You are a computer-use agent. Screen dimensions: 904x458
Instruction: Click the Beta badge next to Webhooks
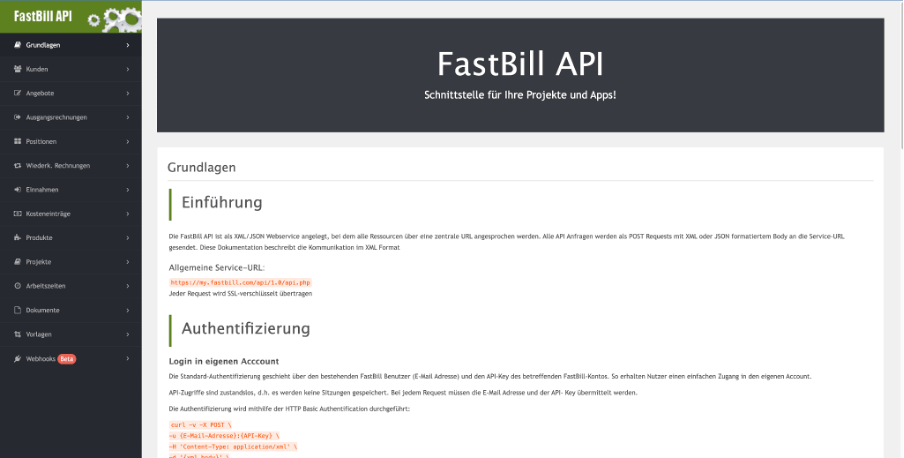[67, 359]
